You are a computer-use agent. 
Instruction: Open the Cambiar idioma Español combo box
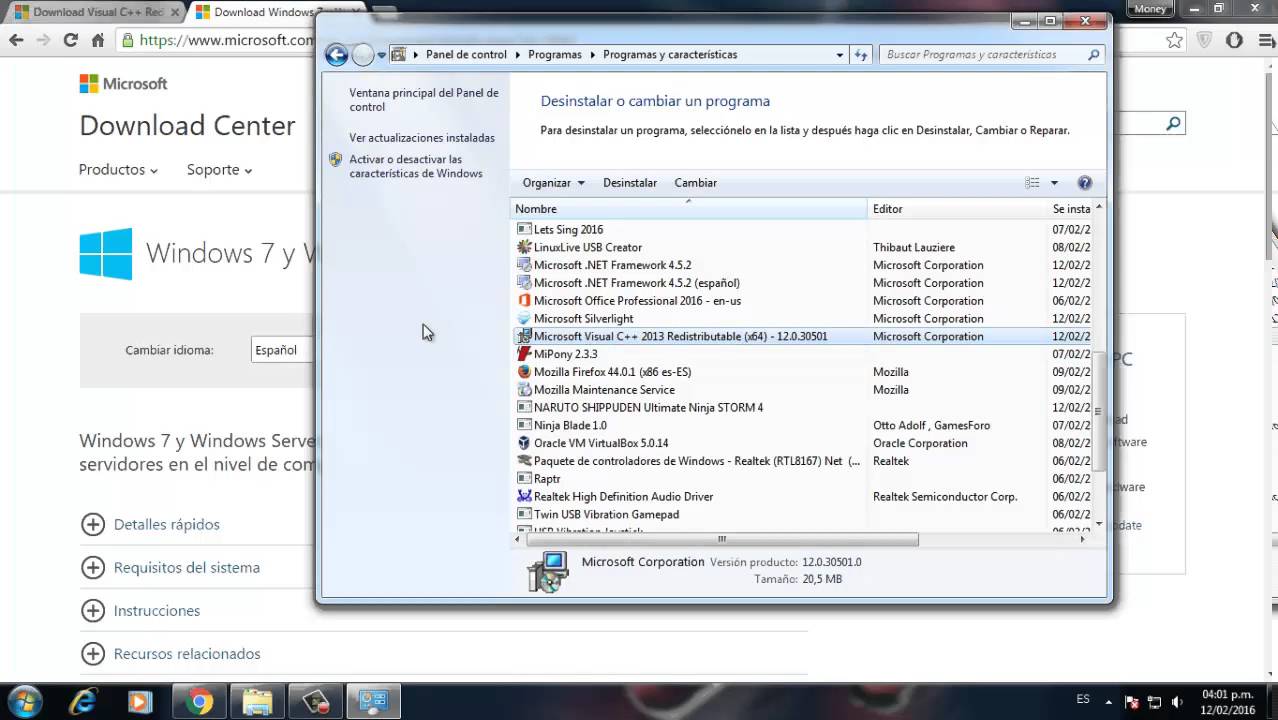[284, 350]
